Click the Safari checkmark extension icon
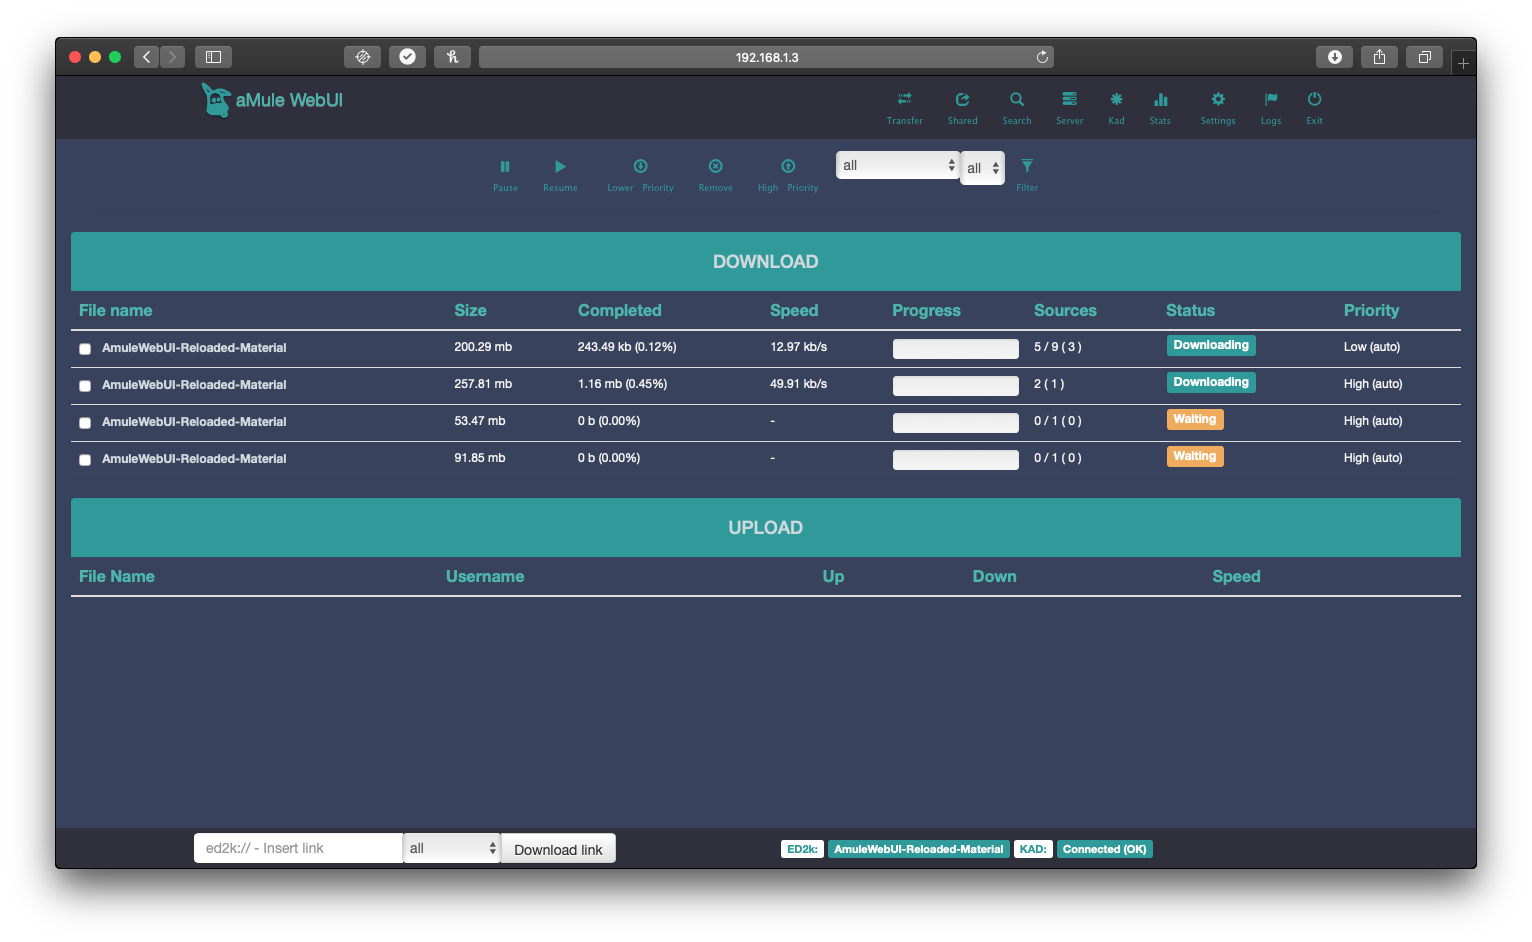This screenshot has width=1532, height=942. pos(407,57)
